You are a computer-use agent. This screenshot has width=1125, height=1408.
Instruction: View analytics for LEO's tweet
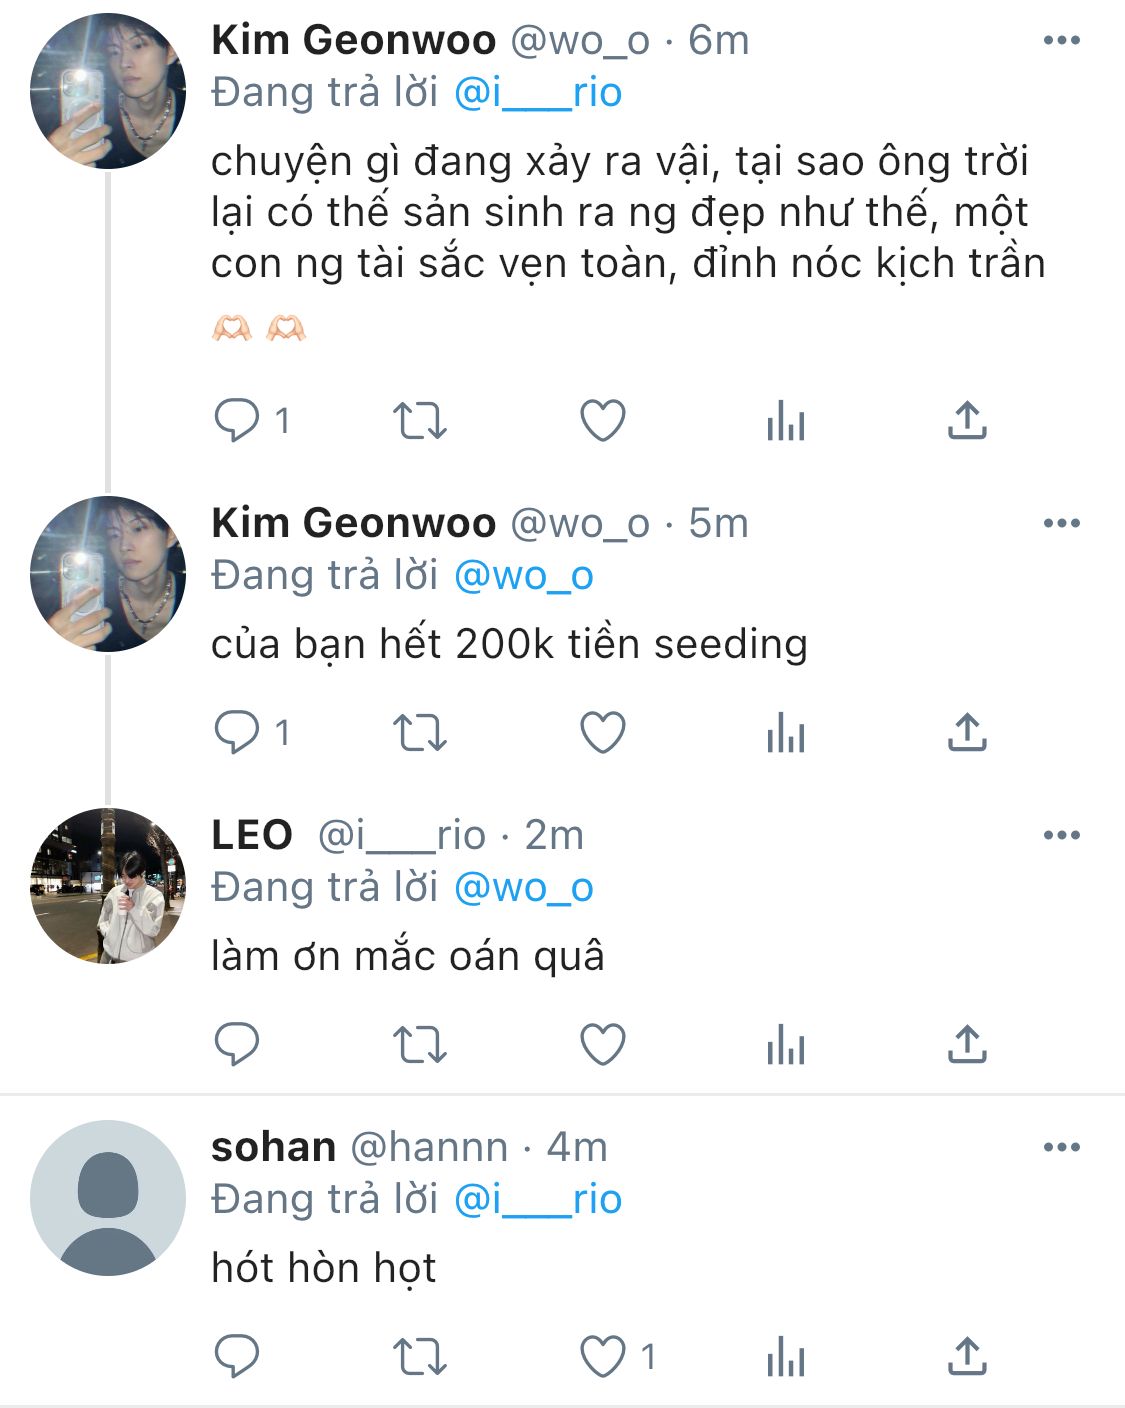[x=786, y=1045]
